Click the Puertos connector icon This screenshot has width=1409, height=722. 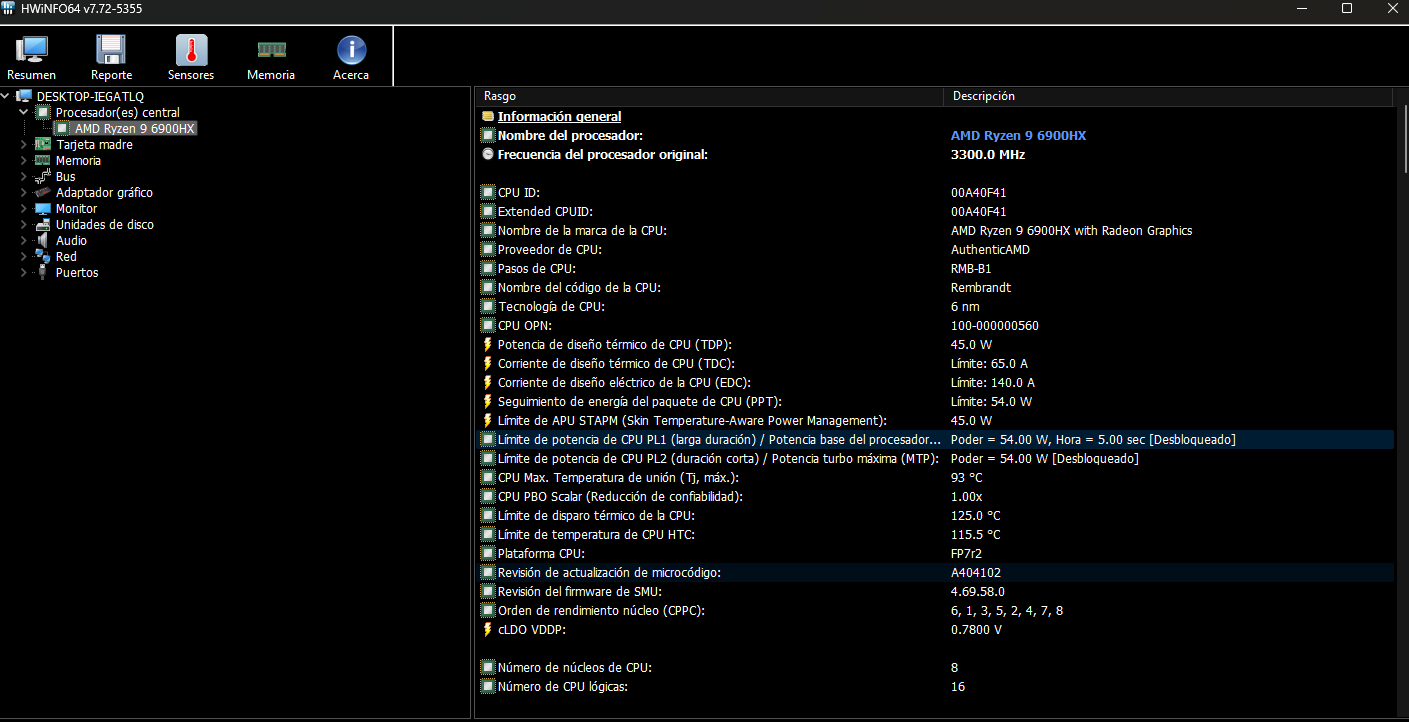(x=42, y=272)
